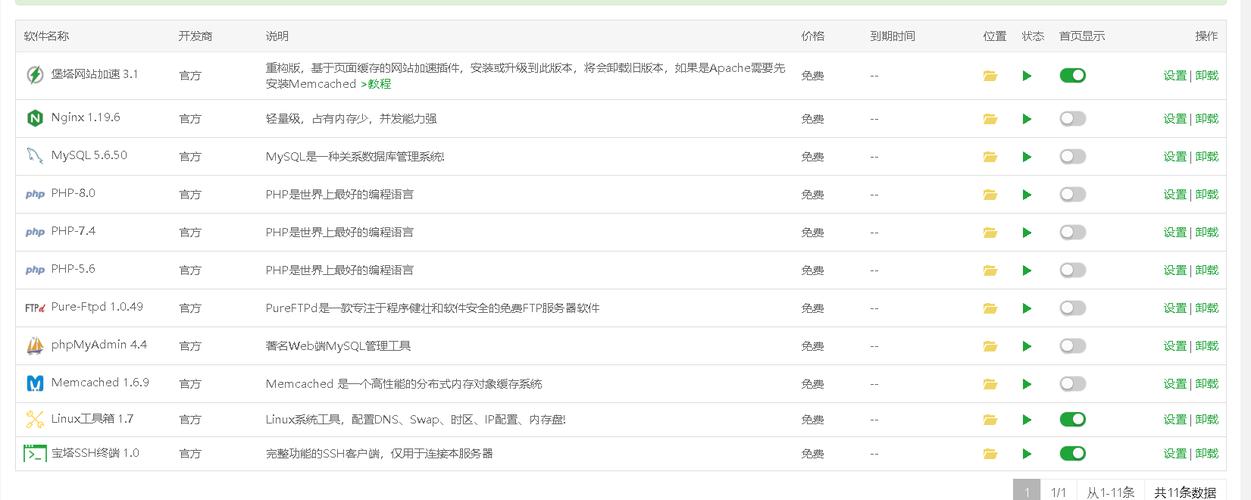The image size is (1251, 500).
Task: Open 设置 for PHP-8.0
Action: click(1175, 195)
